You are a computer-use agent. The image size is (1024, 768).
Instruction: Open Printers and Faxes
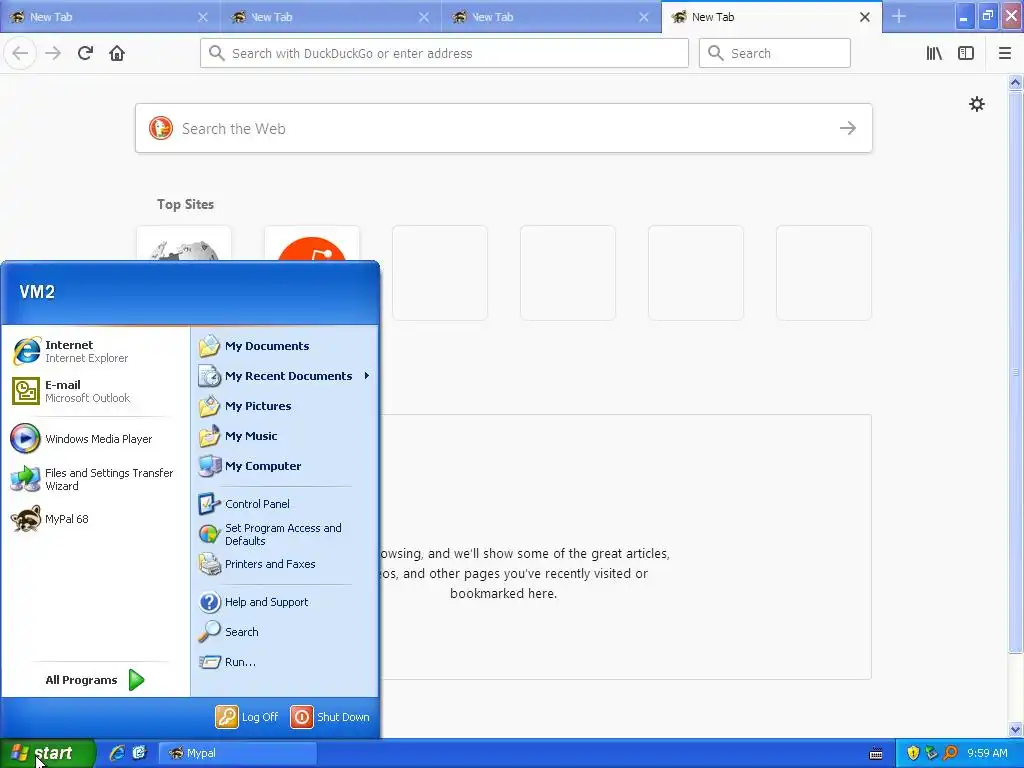(285, 564)
